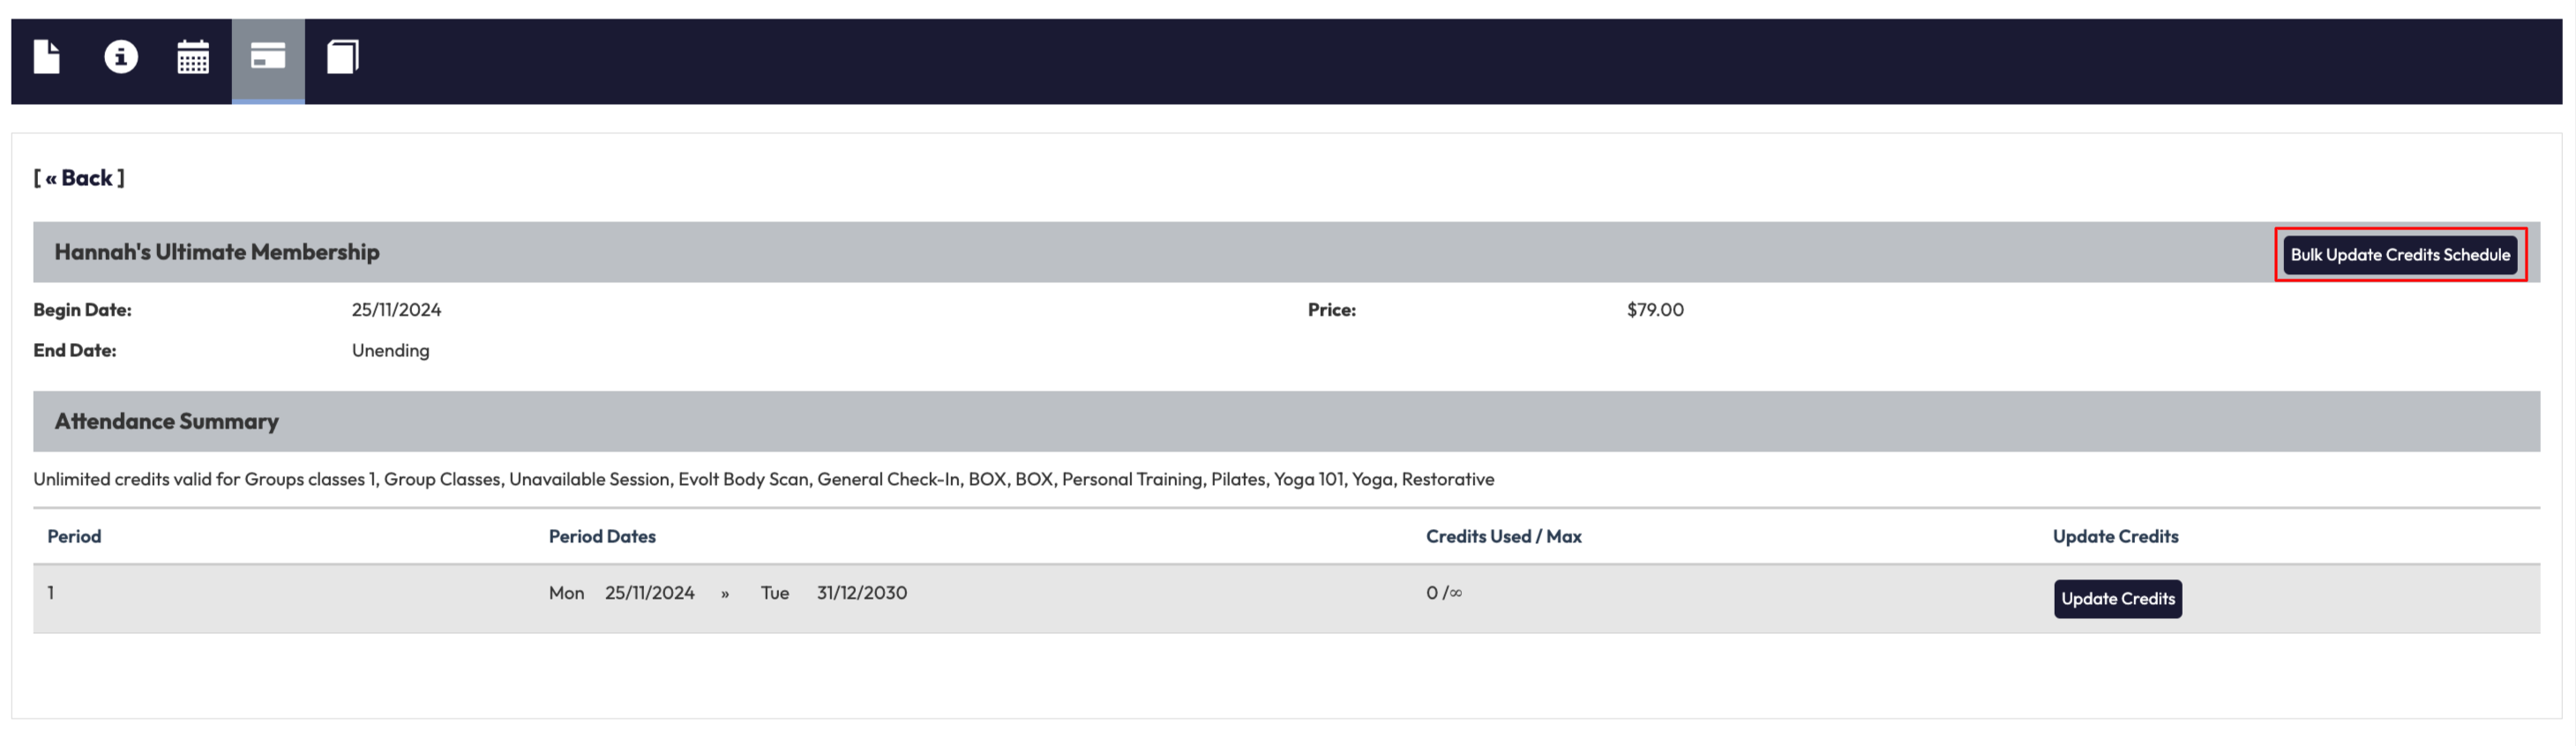
Task: Click the Period Dates column header
Action: 602,536
